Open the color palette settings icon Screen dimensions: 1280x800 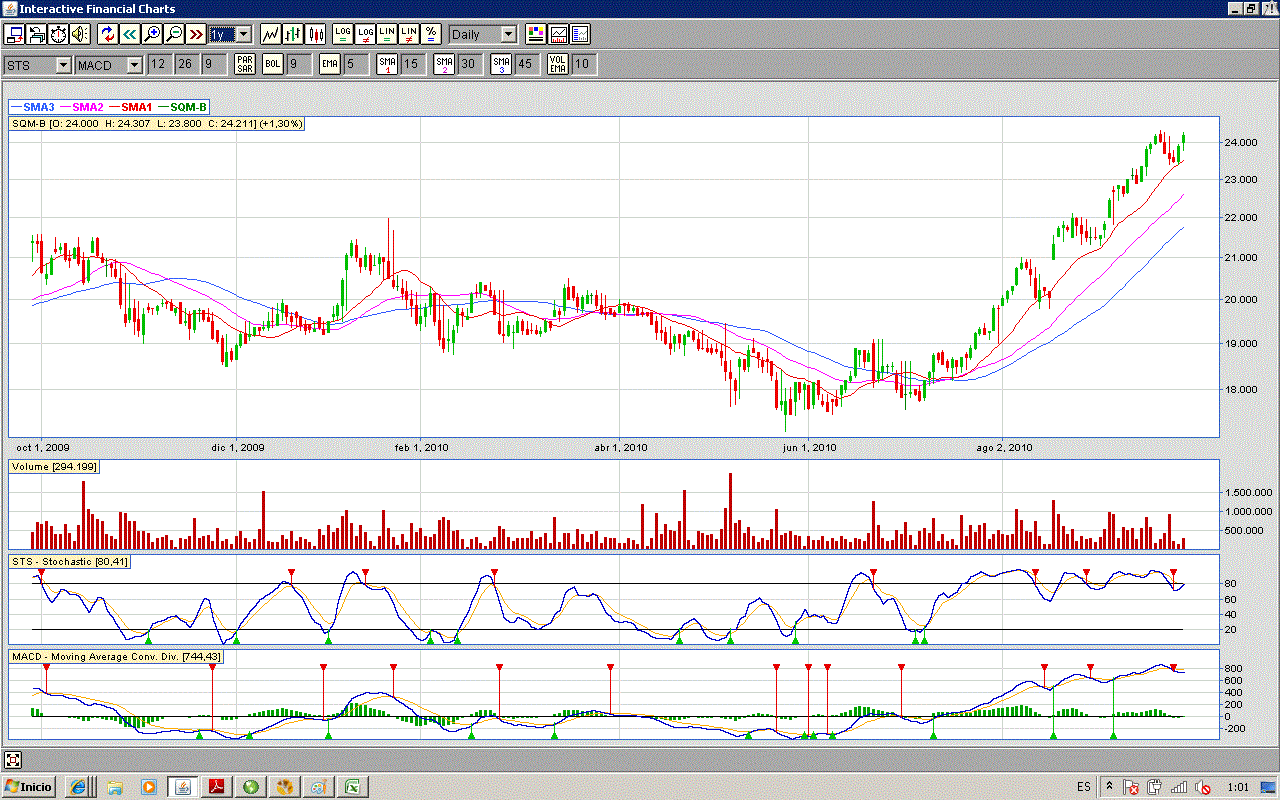[536, 34]
